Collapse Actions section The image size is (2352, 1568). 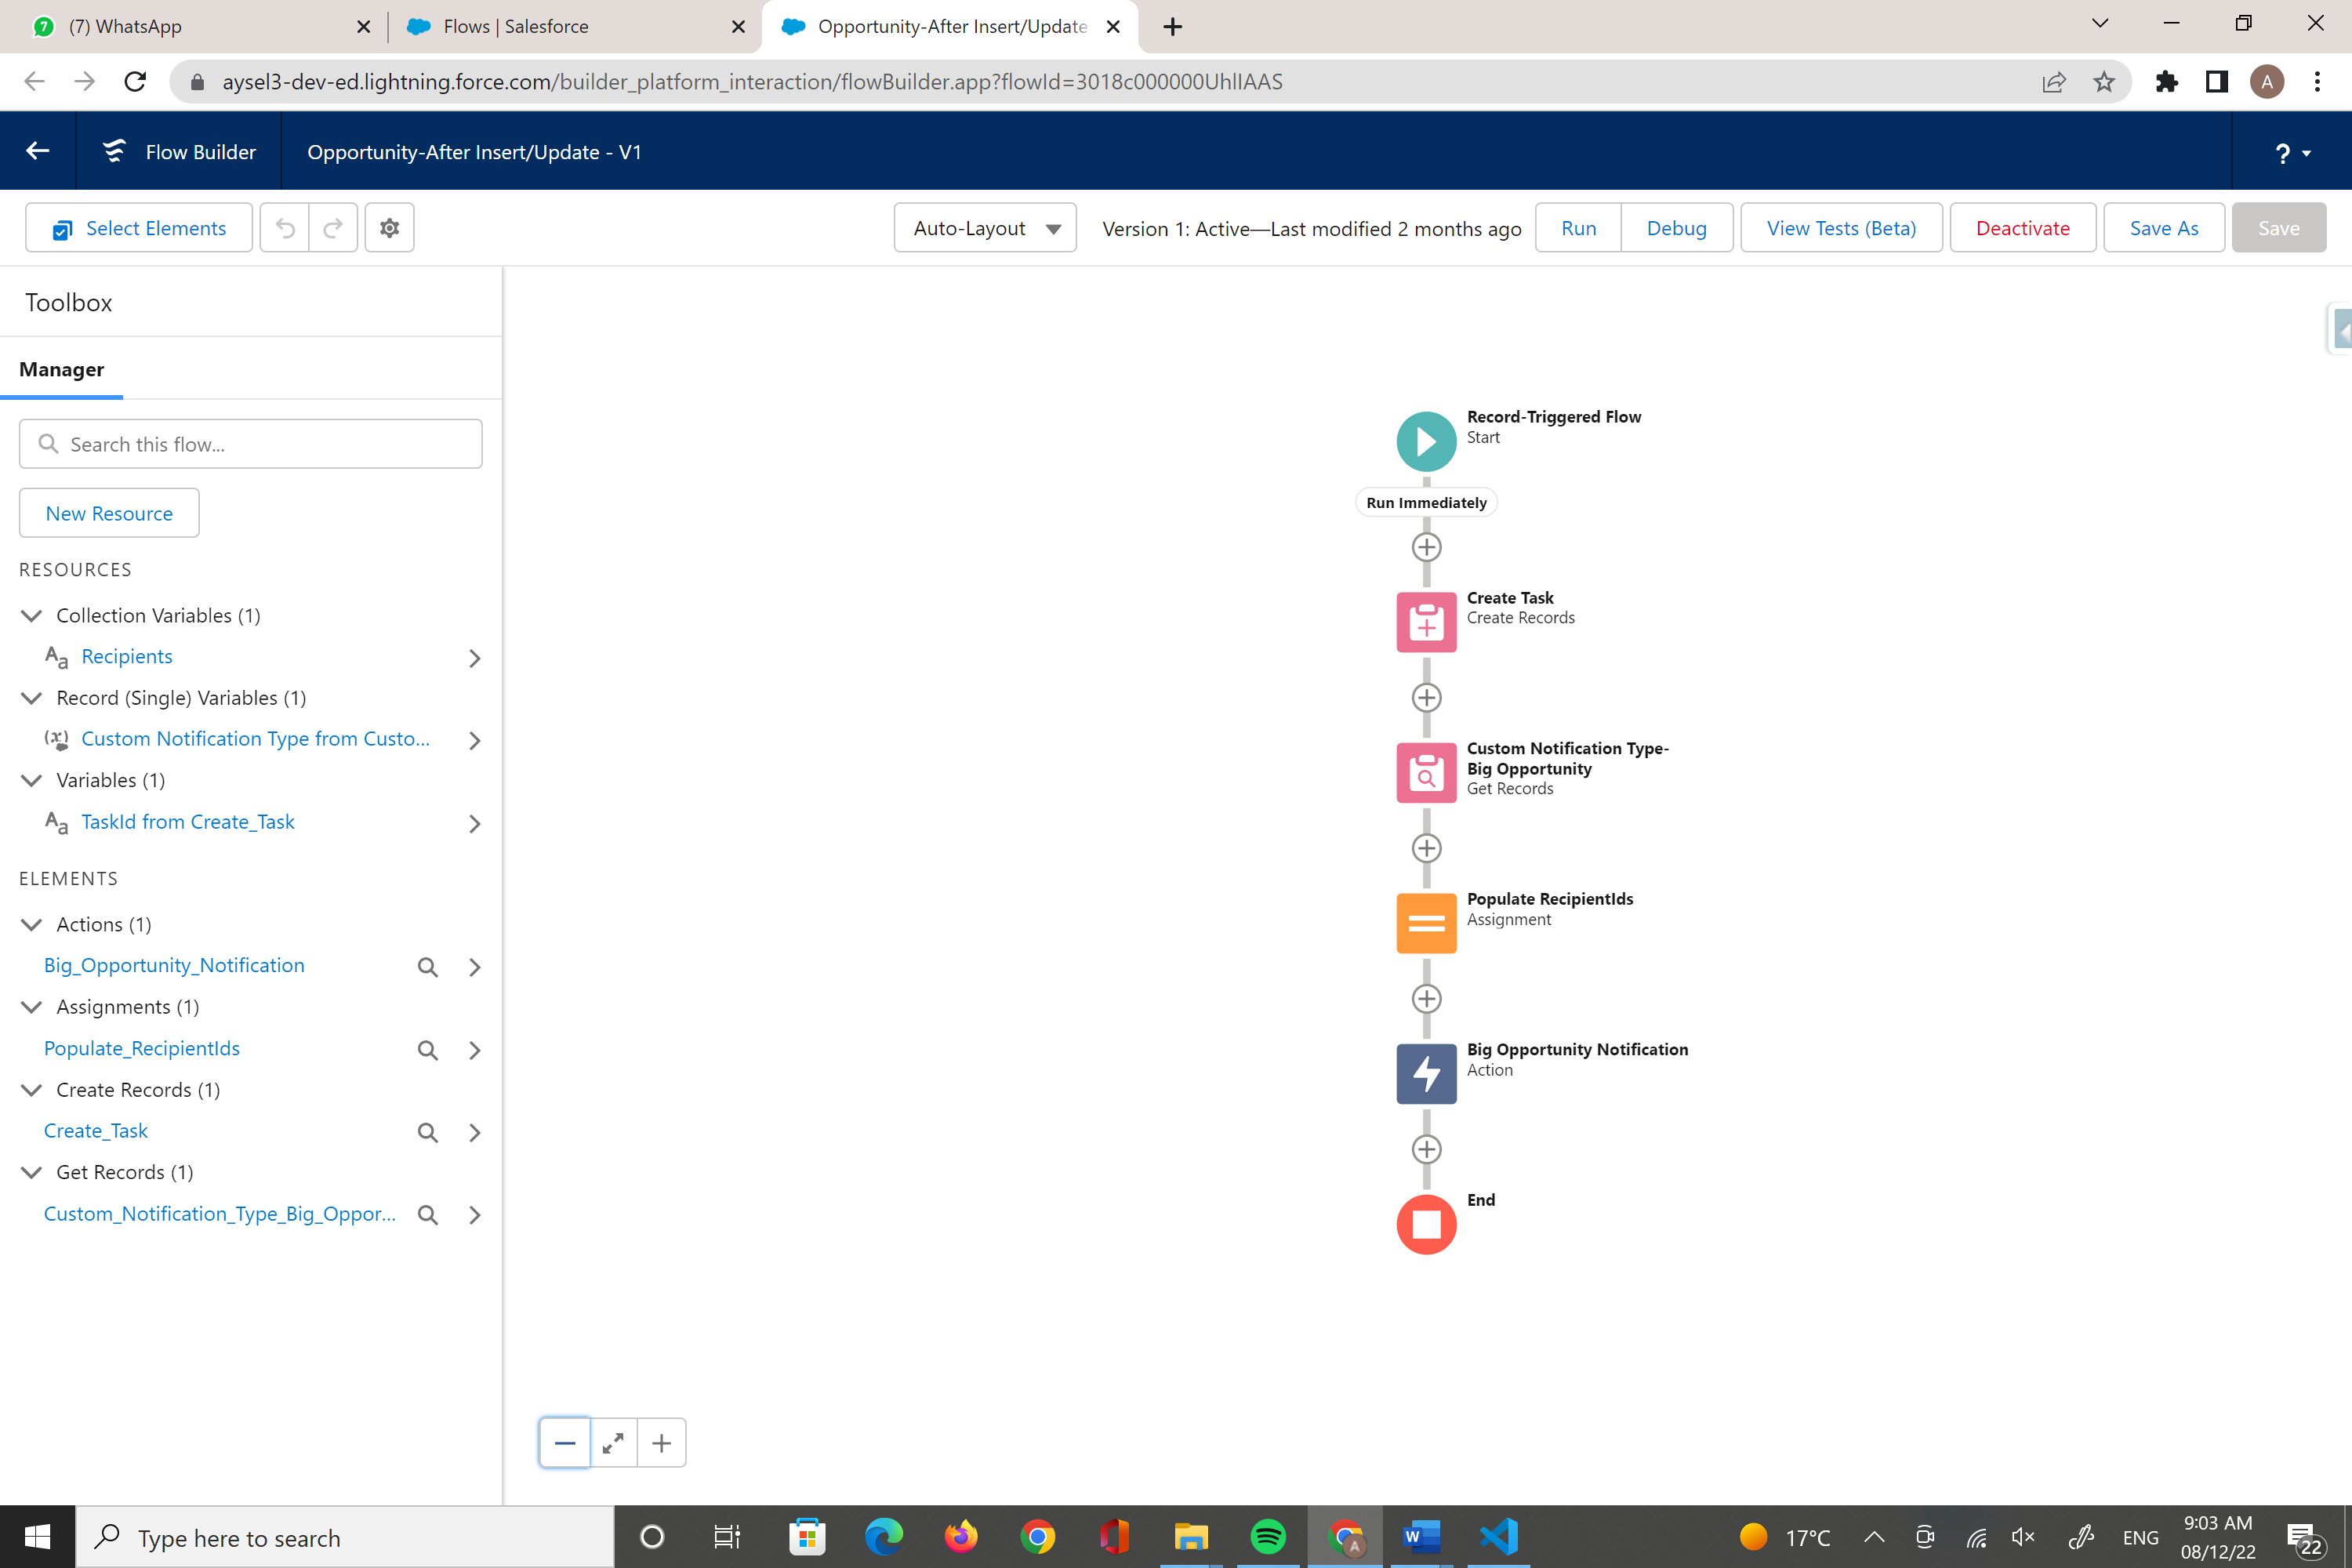point(32,924)
